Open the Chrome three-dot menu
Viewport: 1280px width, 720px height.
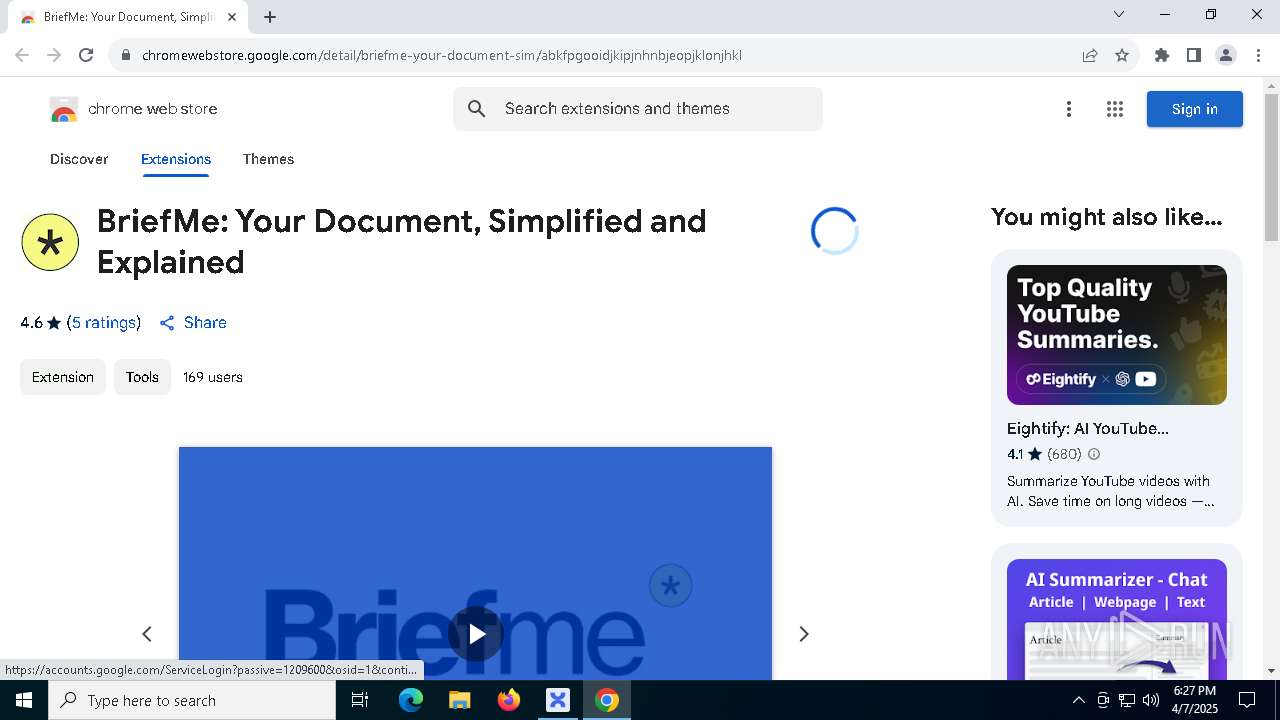click(x=1259, y=55)
